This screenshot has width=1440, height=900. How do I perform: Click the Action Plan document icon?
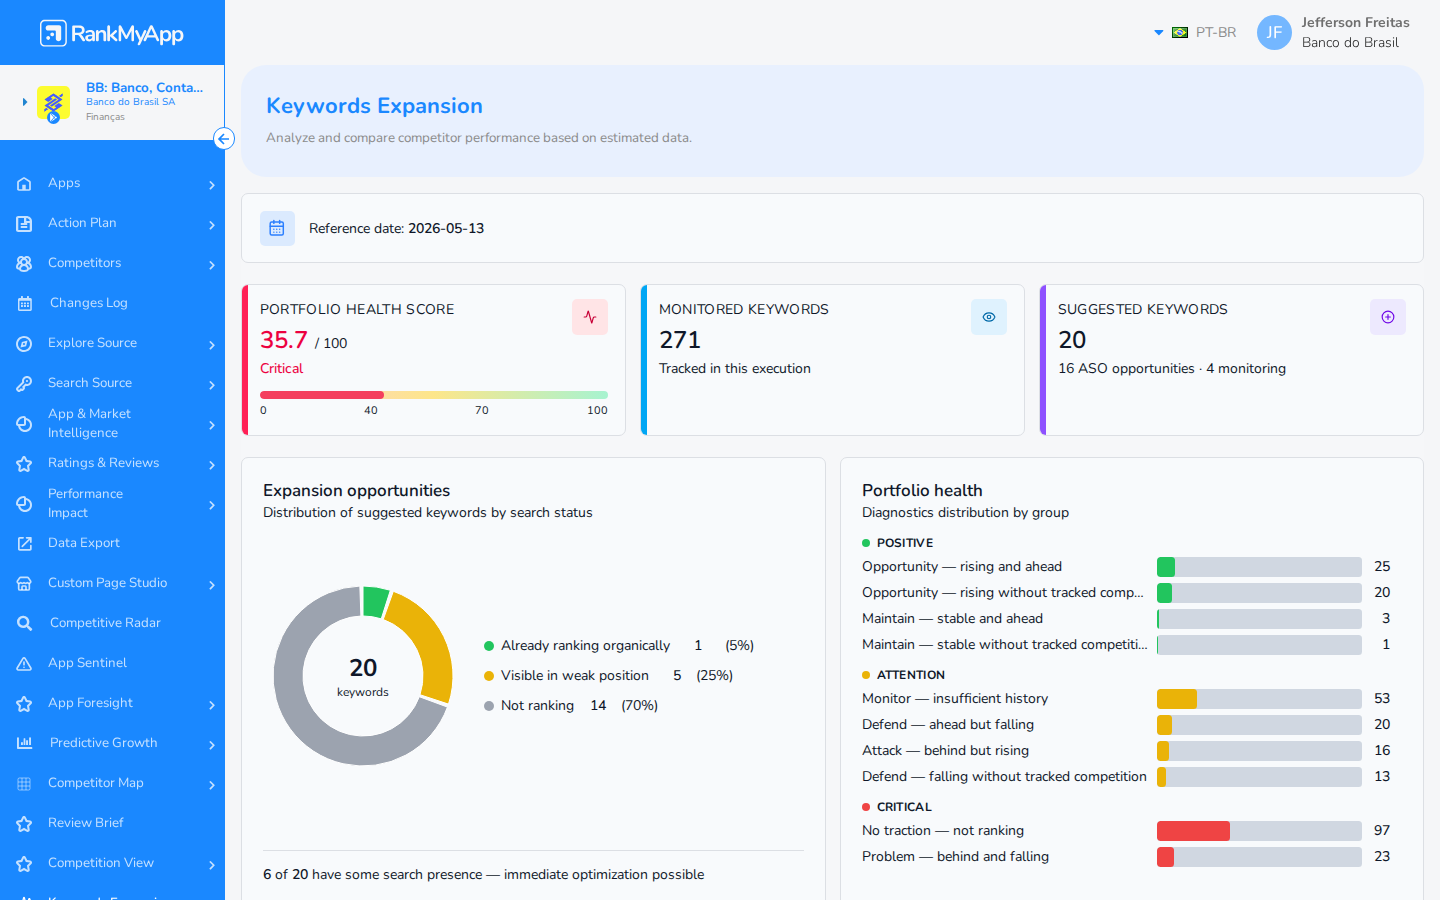[x=24, y=224]
